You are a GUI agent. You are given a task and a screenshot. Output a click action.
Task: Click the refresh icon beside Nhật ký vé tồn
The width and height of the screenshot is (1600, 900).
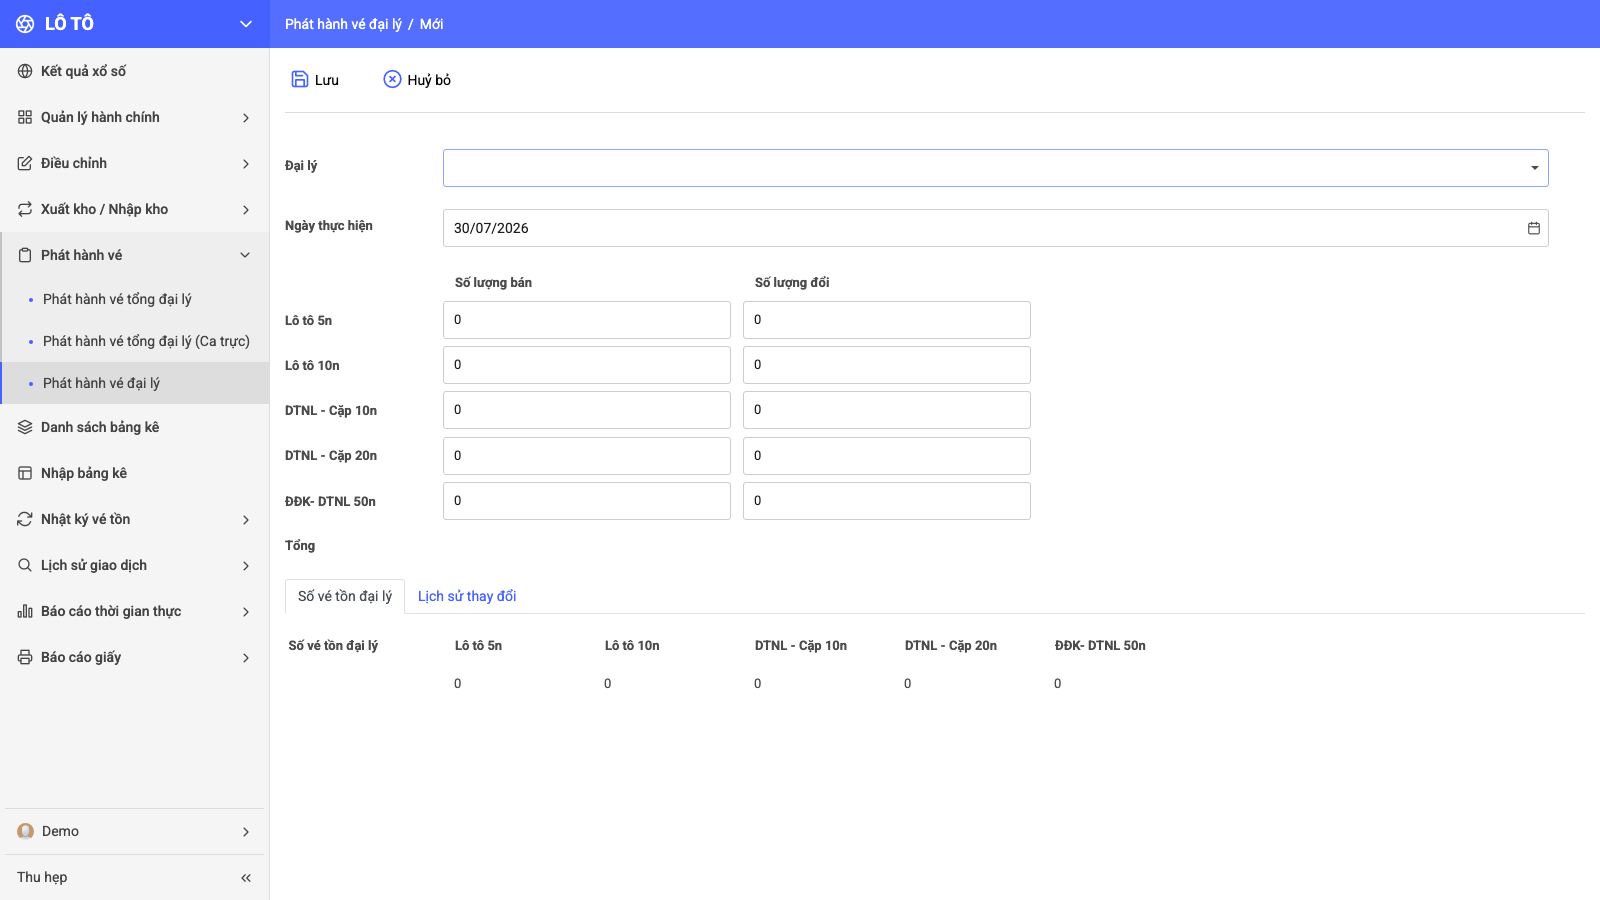[x=25, y=519]
